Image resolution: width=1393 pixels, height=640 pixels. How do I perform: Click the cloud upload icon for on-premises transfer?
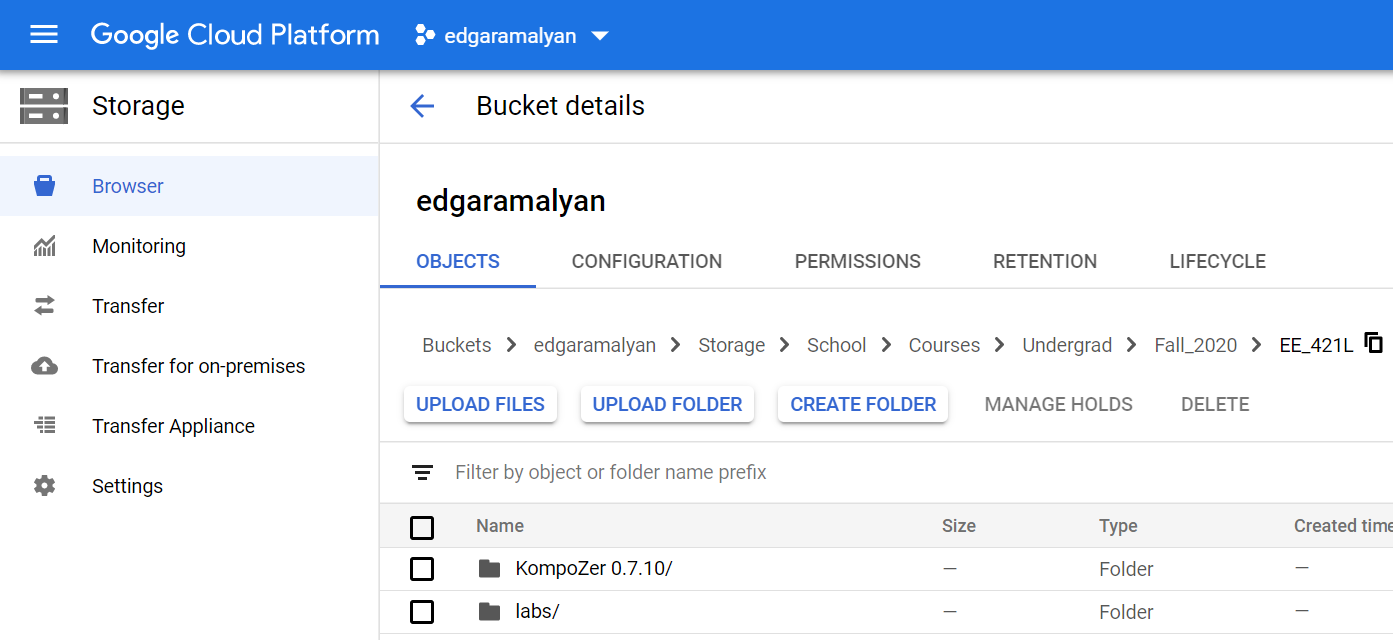(44, 366)
